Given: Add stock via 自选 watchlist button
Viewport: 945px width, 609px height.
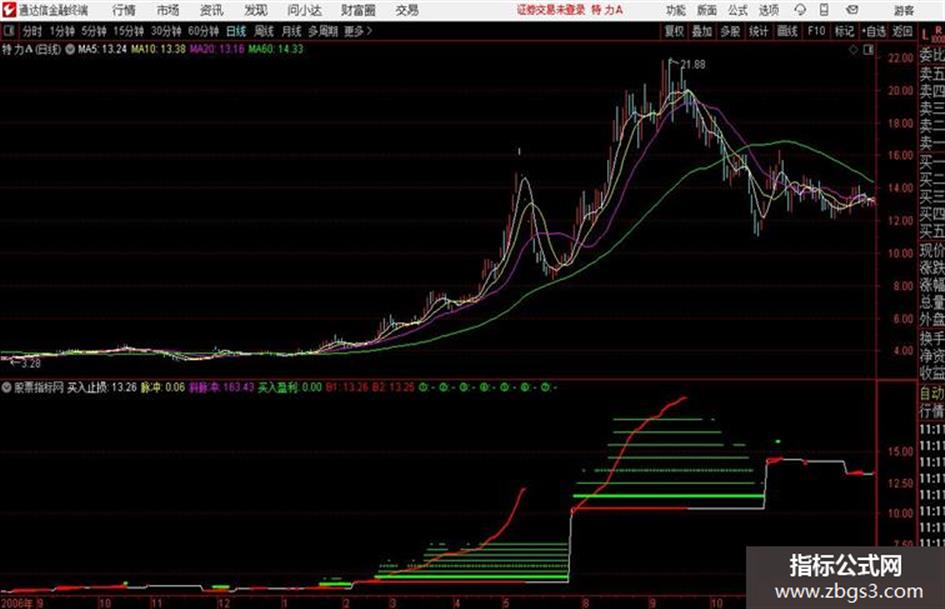Looking at the screenshot, I should pos(873,31).
